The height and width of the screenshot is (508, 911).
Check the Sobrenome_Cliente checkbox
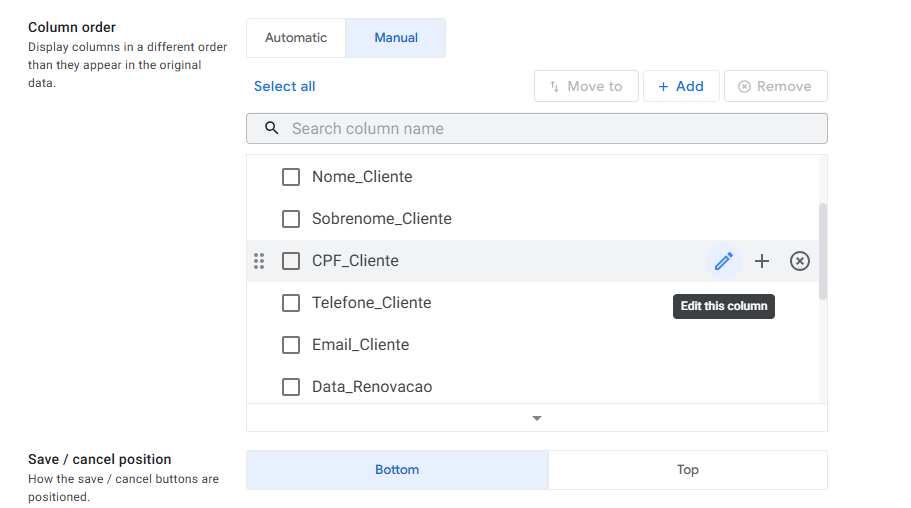click(291, 219)
